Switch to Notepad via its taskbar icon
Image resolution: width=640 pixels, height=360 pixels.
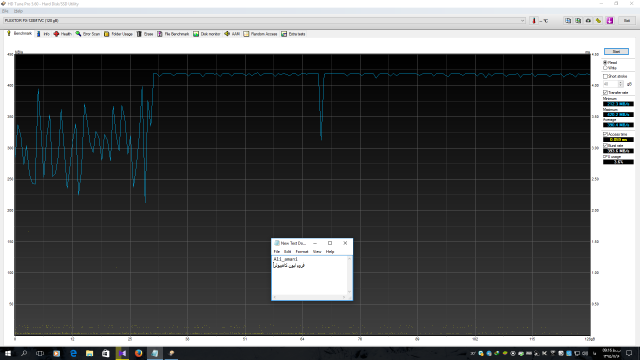pos(155,353)
